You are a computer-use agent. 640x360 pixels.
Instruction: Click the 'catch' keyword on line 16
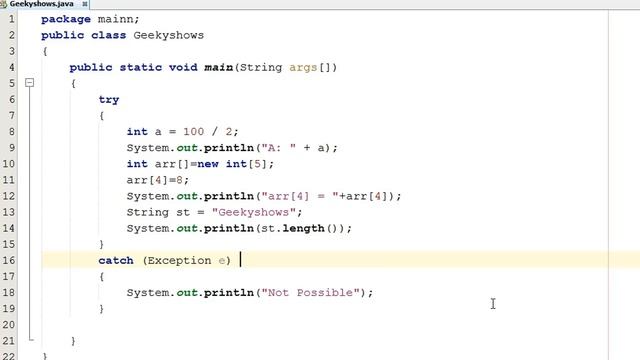click(x=116, y=260)
